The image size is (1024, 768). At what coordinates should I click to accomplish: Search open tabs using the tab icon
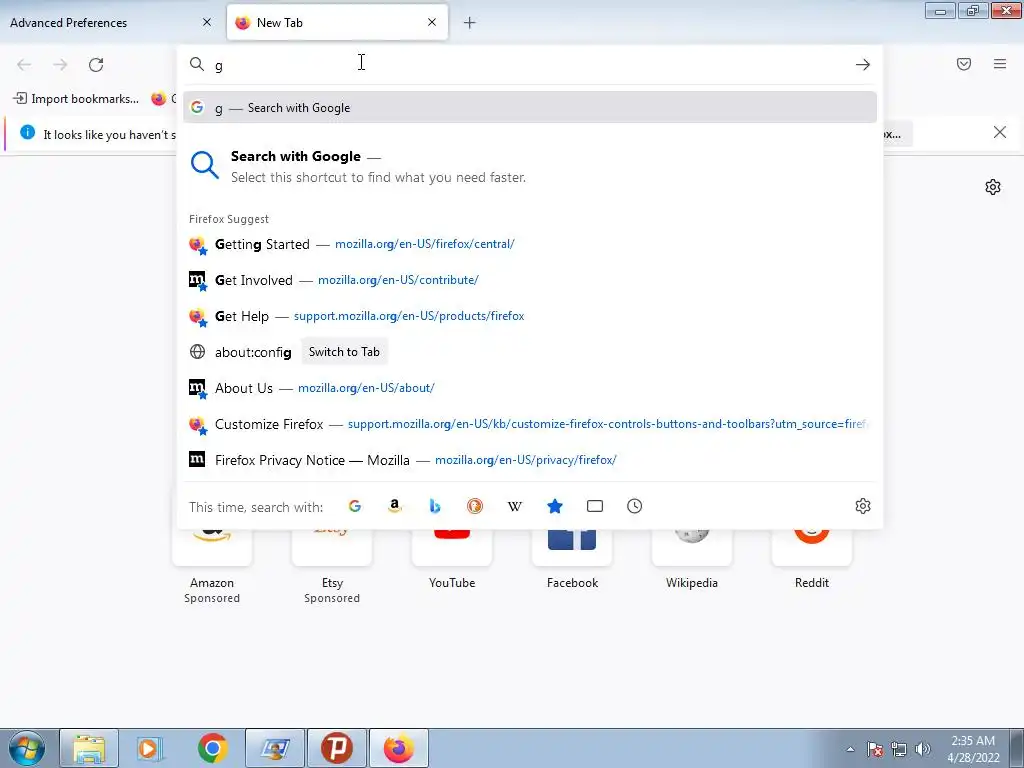tap(595, 506)
